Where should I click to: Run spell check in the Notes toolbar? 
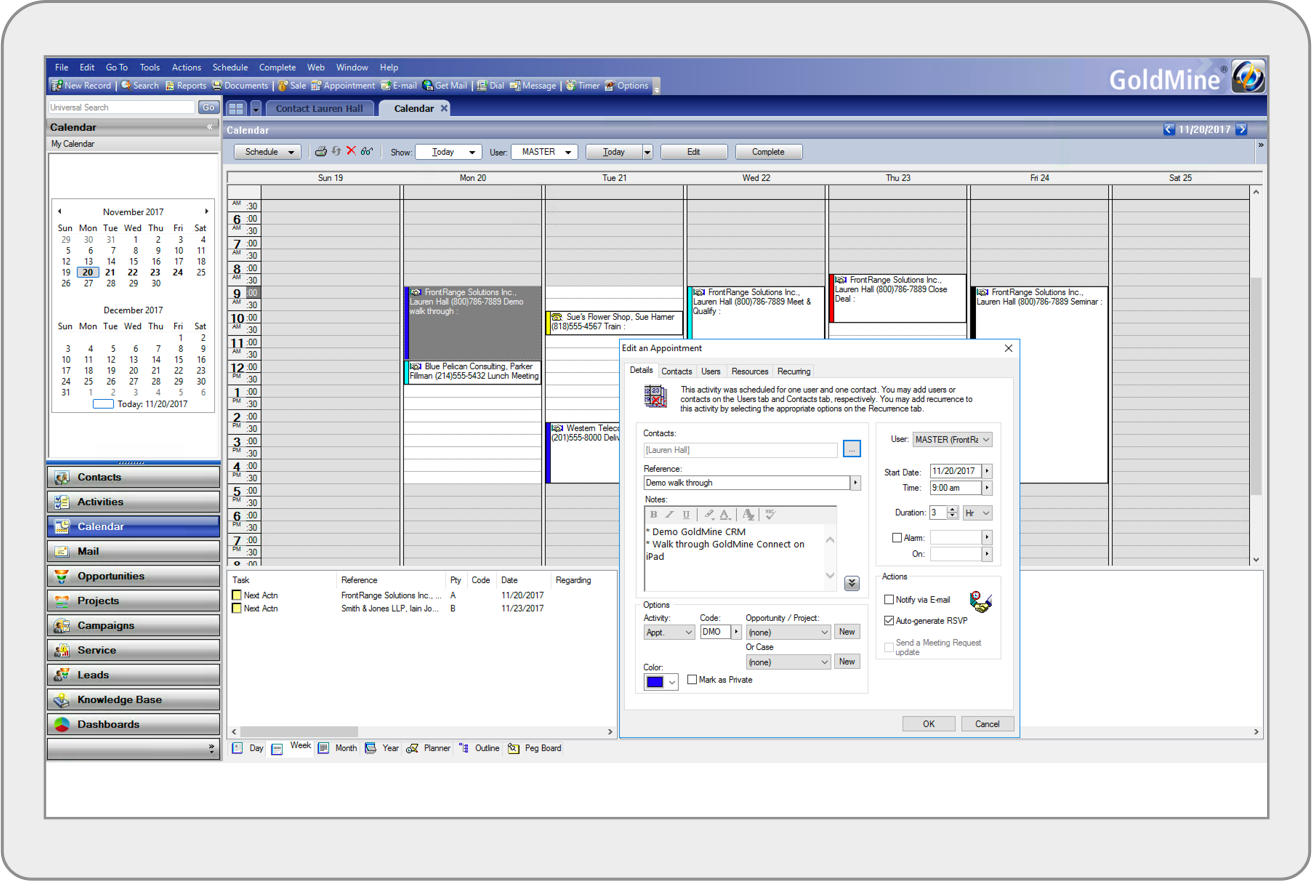pyautogui.click(x=770, y=515)
